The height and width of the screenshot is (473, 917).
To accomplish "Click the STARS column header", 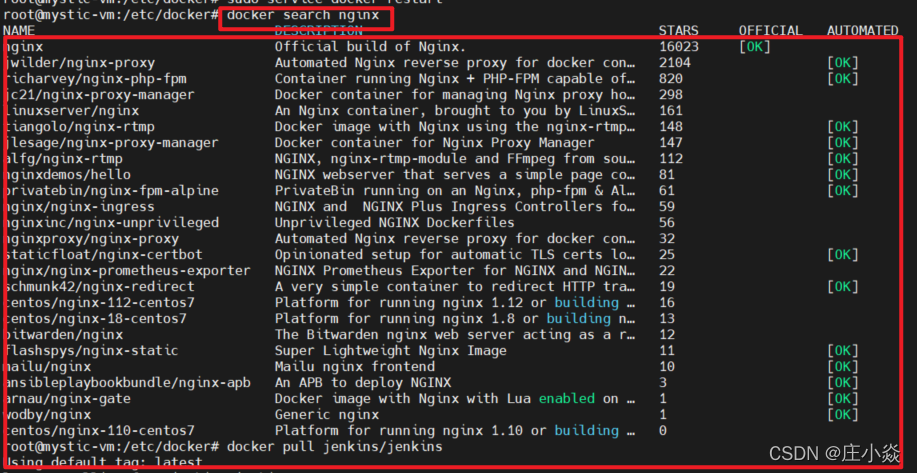I will [678, 30].
